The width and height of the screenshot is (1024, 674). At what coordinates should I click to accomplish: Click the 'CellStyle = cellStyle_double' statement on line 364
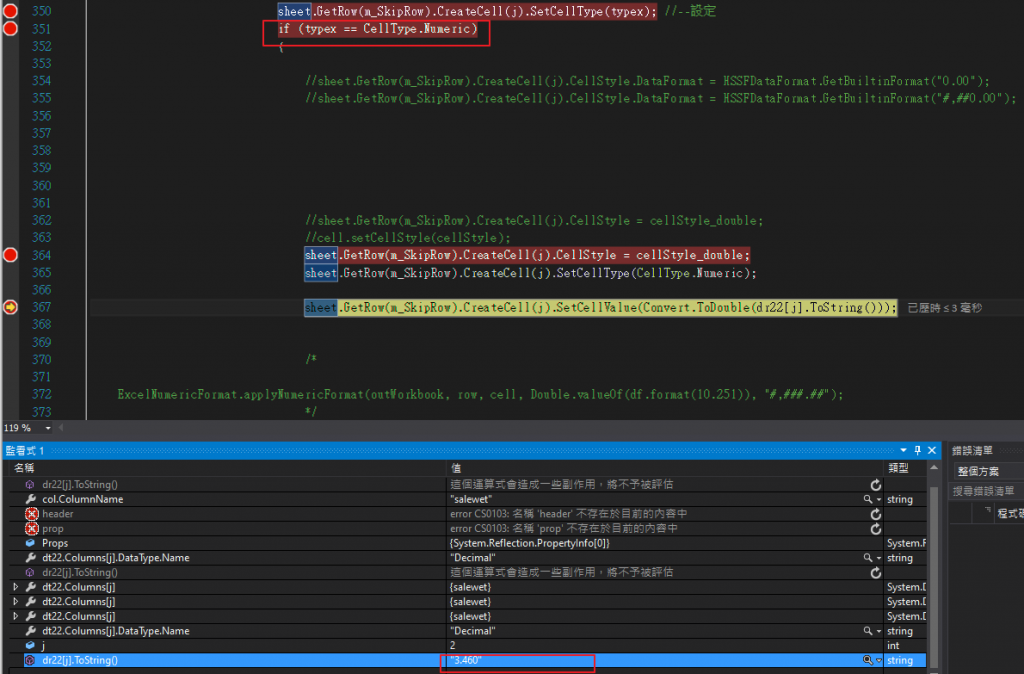tap(527, 255)
